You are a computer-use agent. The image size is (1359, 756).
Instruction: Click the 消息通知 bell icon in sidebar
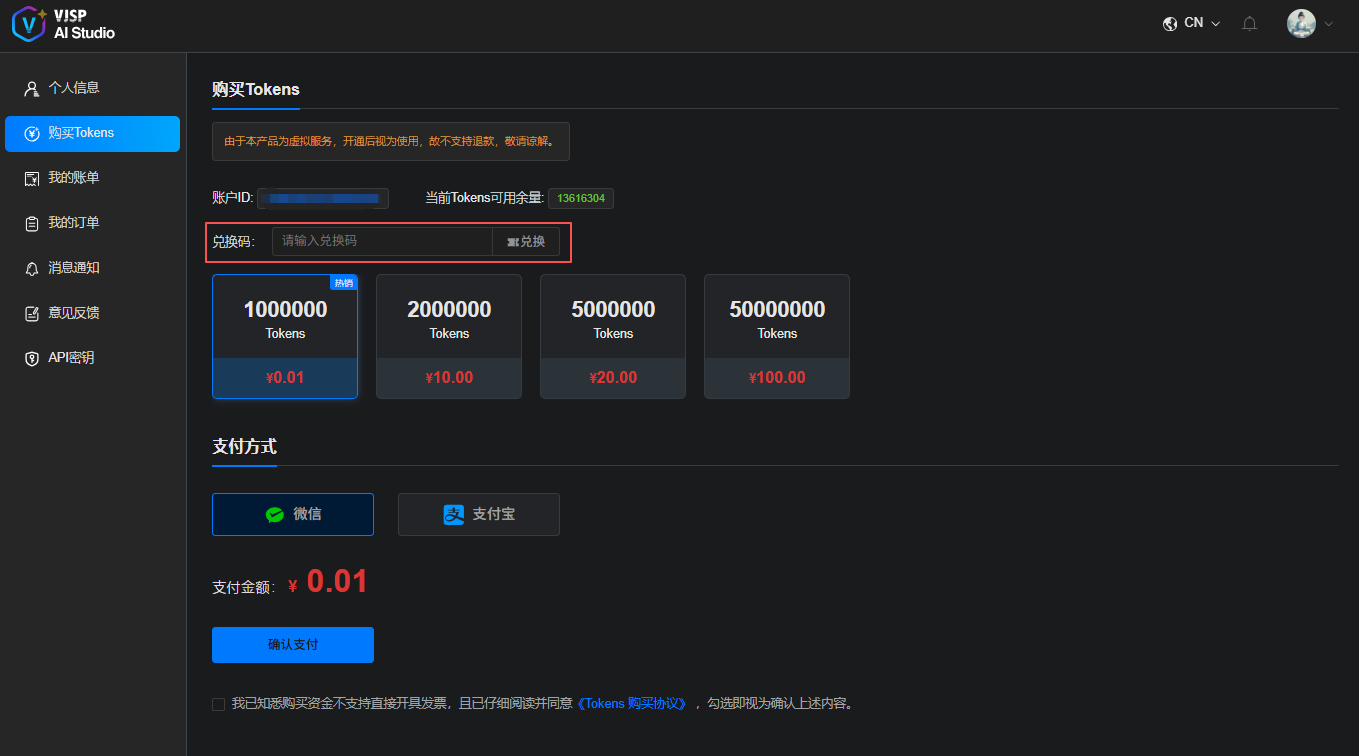tap(32, 268)
